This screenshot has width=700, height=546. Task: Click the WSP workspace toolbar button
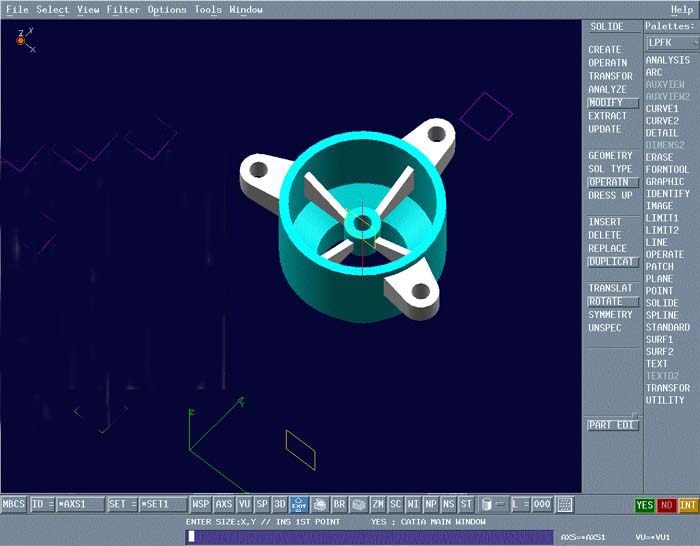pos(201,505)
